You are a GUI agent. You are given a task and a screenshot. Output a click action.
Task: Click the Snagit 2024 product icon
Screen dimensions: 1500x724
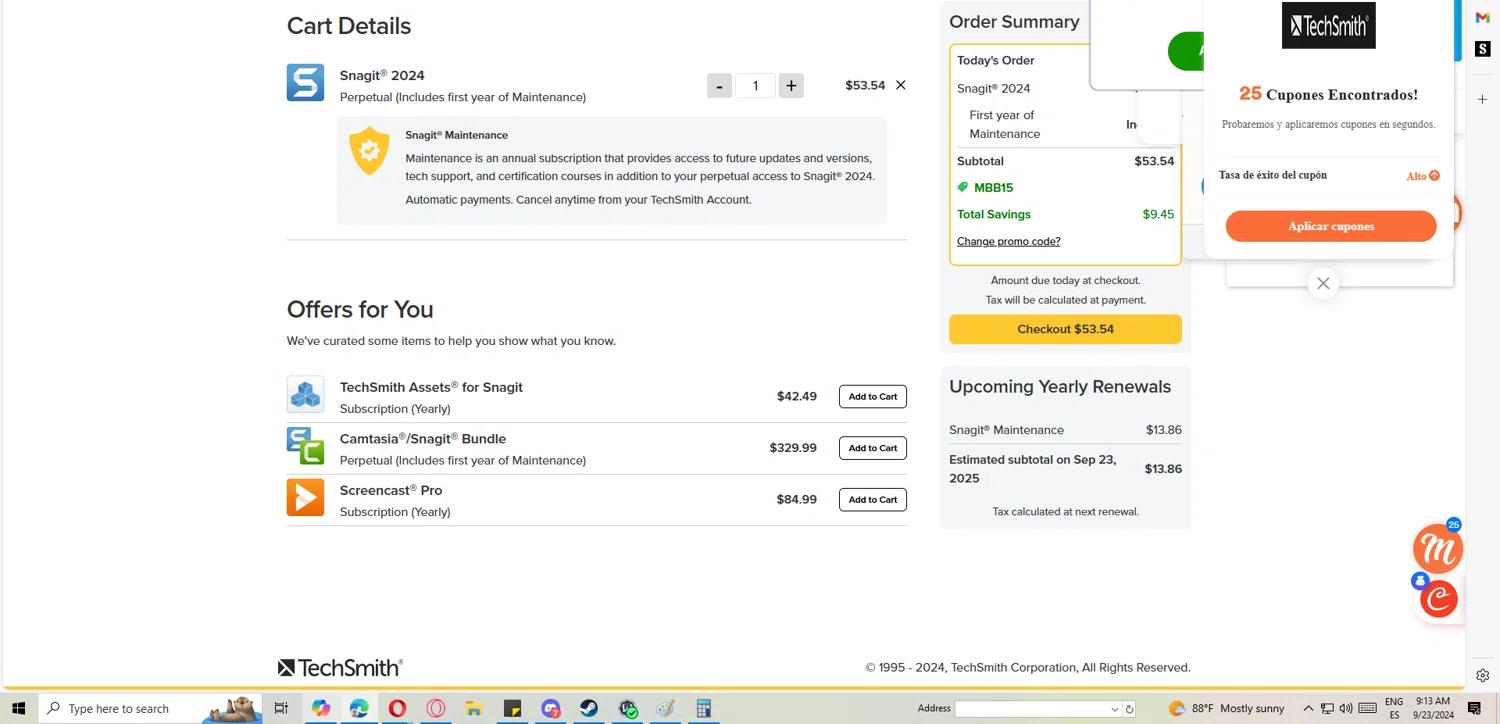pyautogui.click(x=305, y=83)
